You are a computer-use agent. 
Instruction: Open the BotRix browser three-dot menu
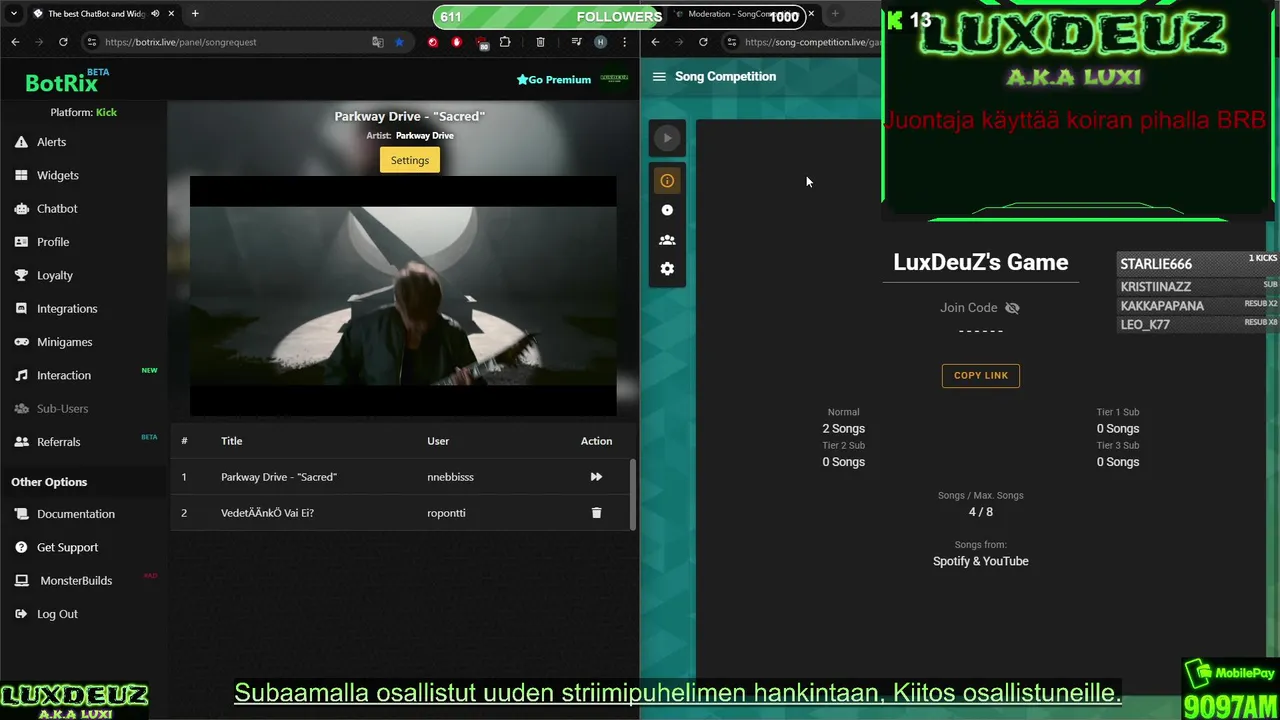(x=625, y=42)
